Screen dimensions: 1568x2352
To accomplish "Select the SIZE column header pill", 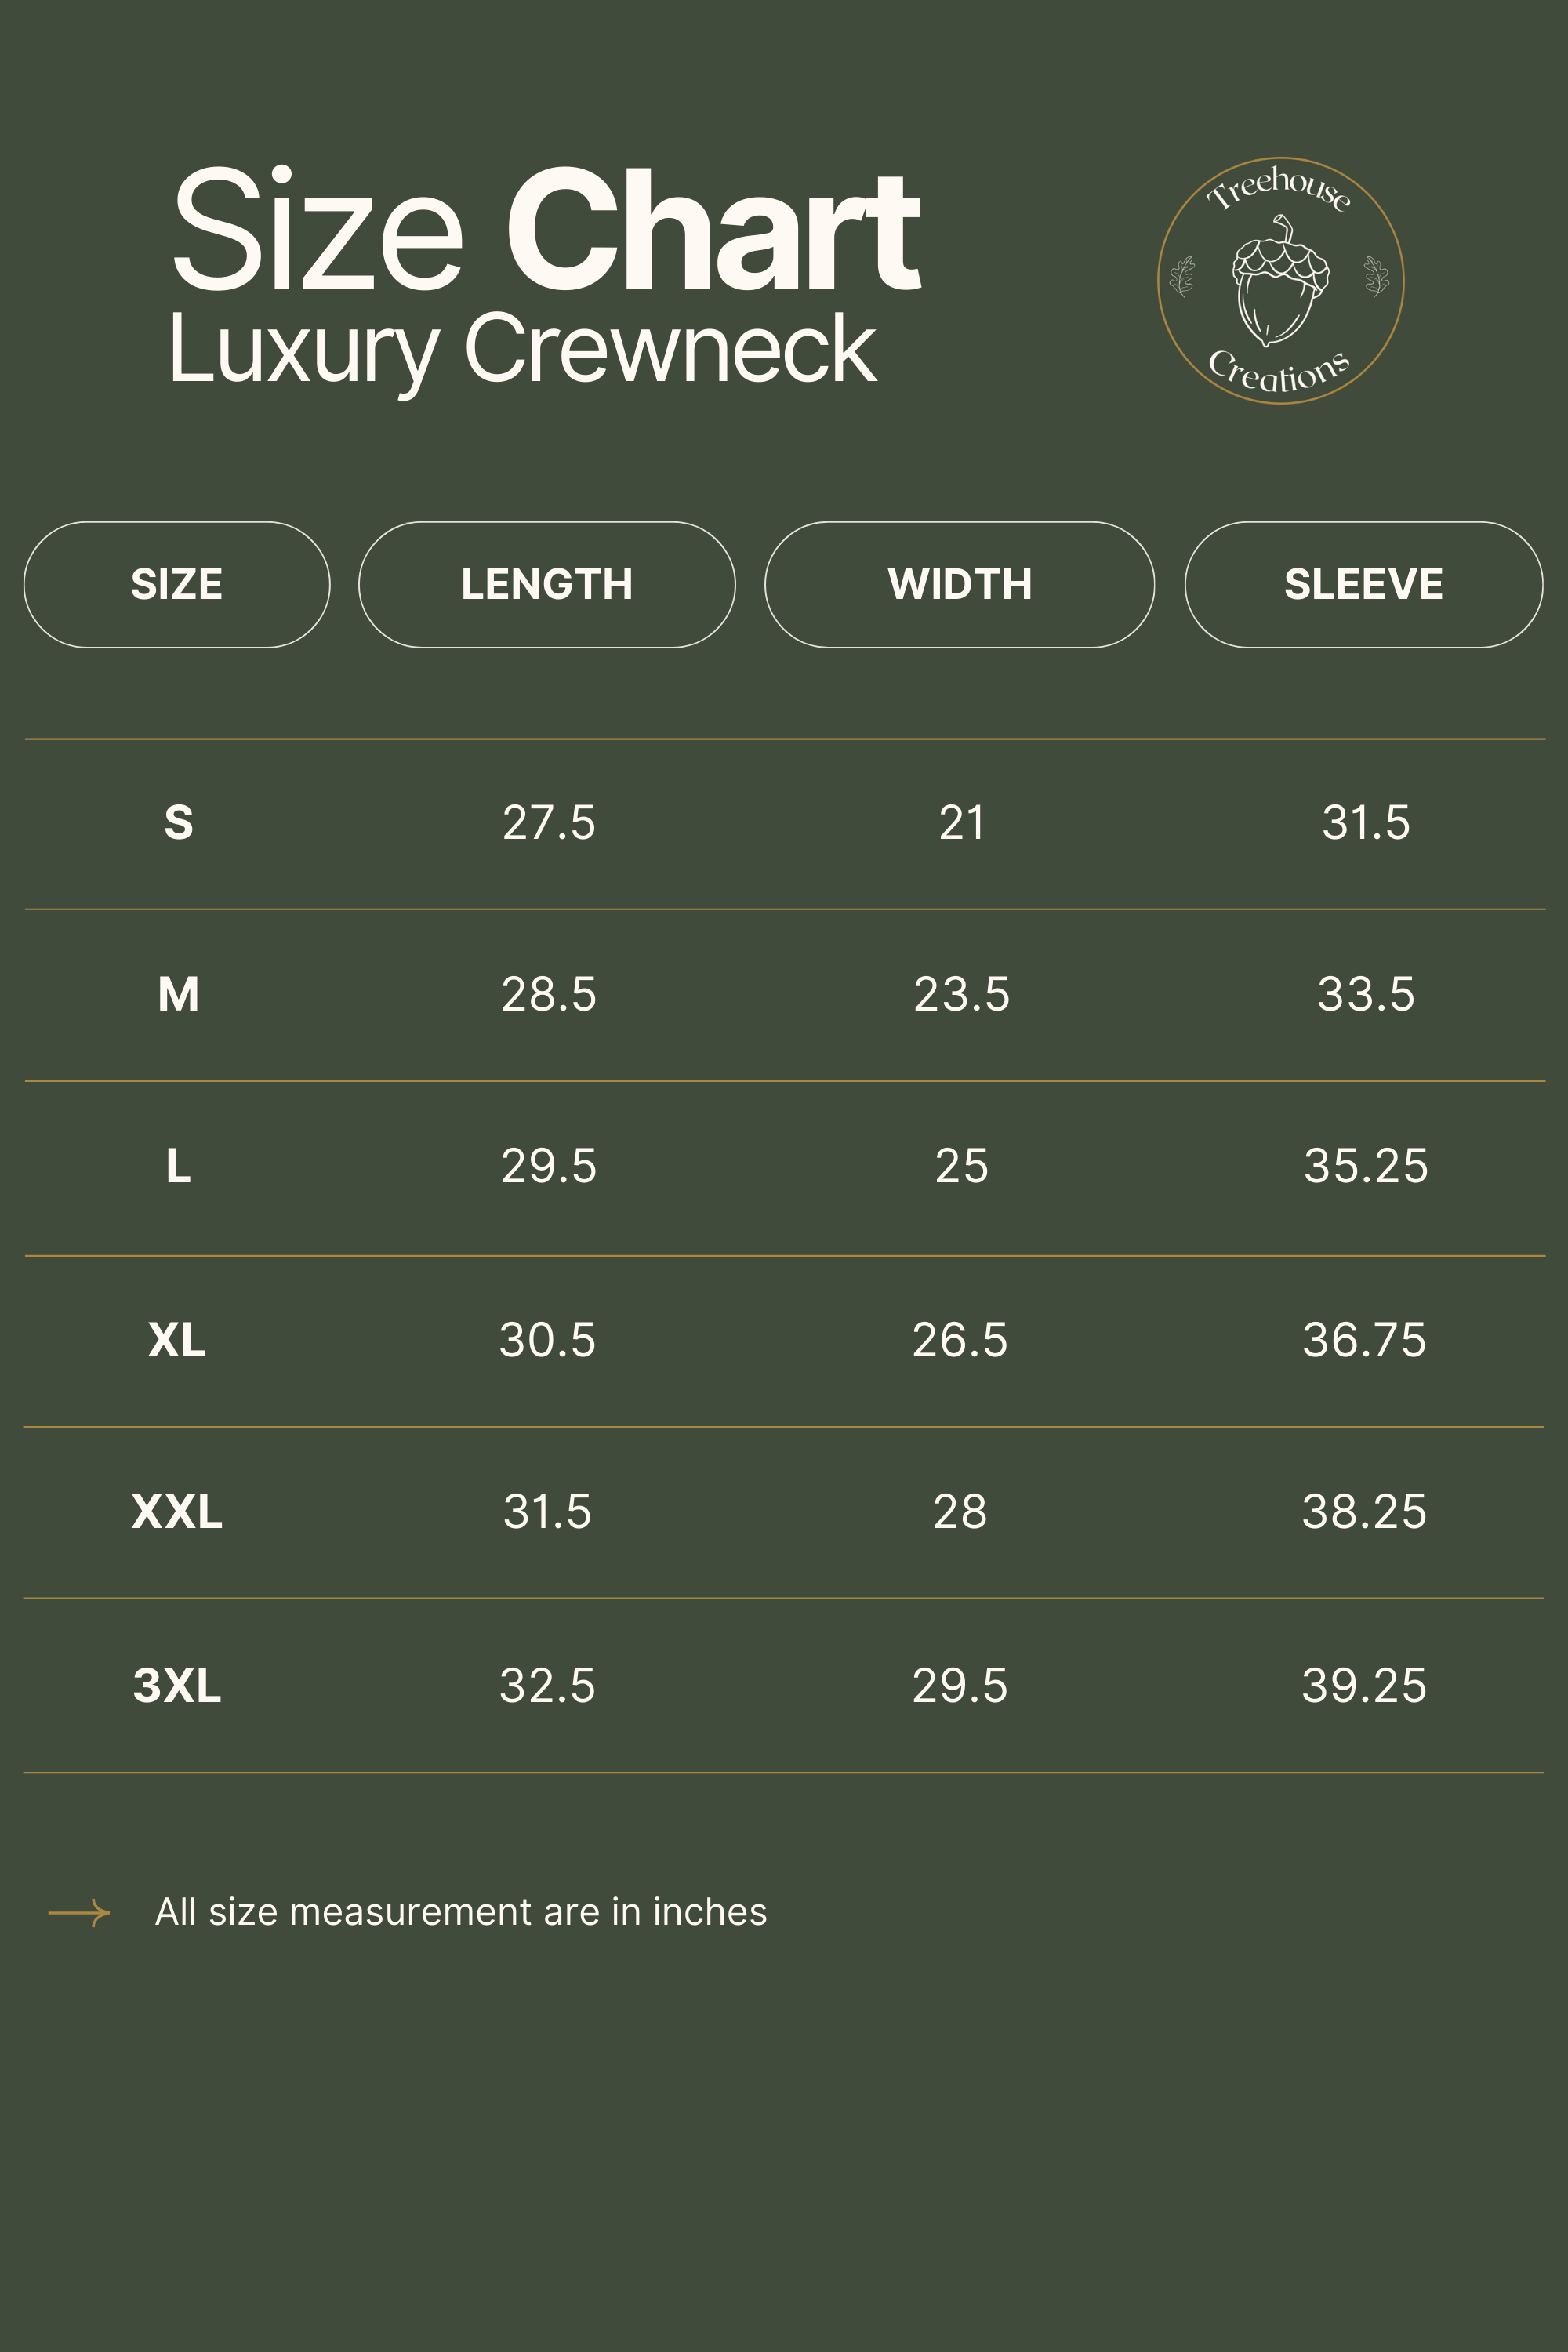I will [x=177, y=584].
